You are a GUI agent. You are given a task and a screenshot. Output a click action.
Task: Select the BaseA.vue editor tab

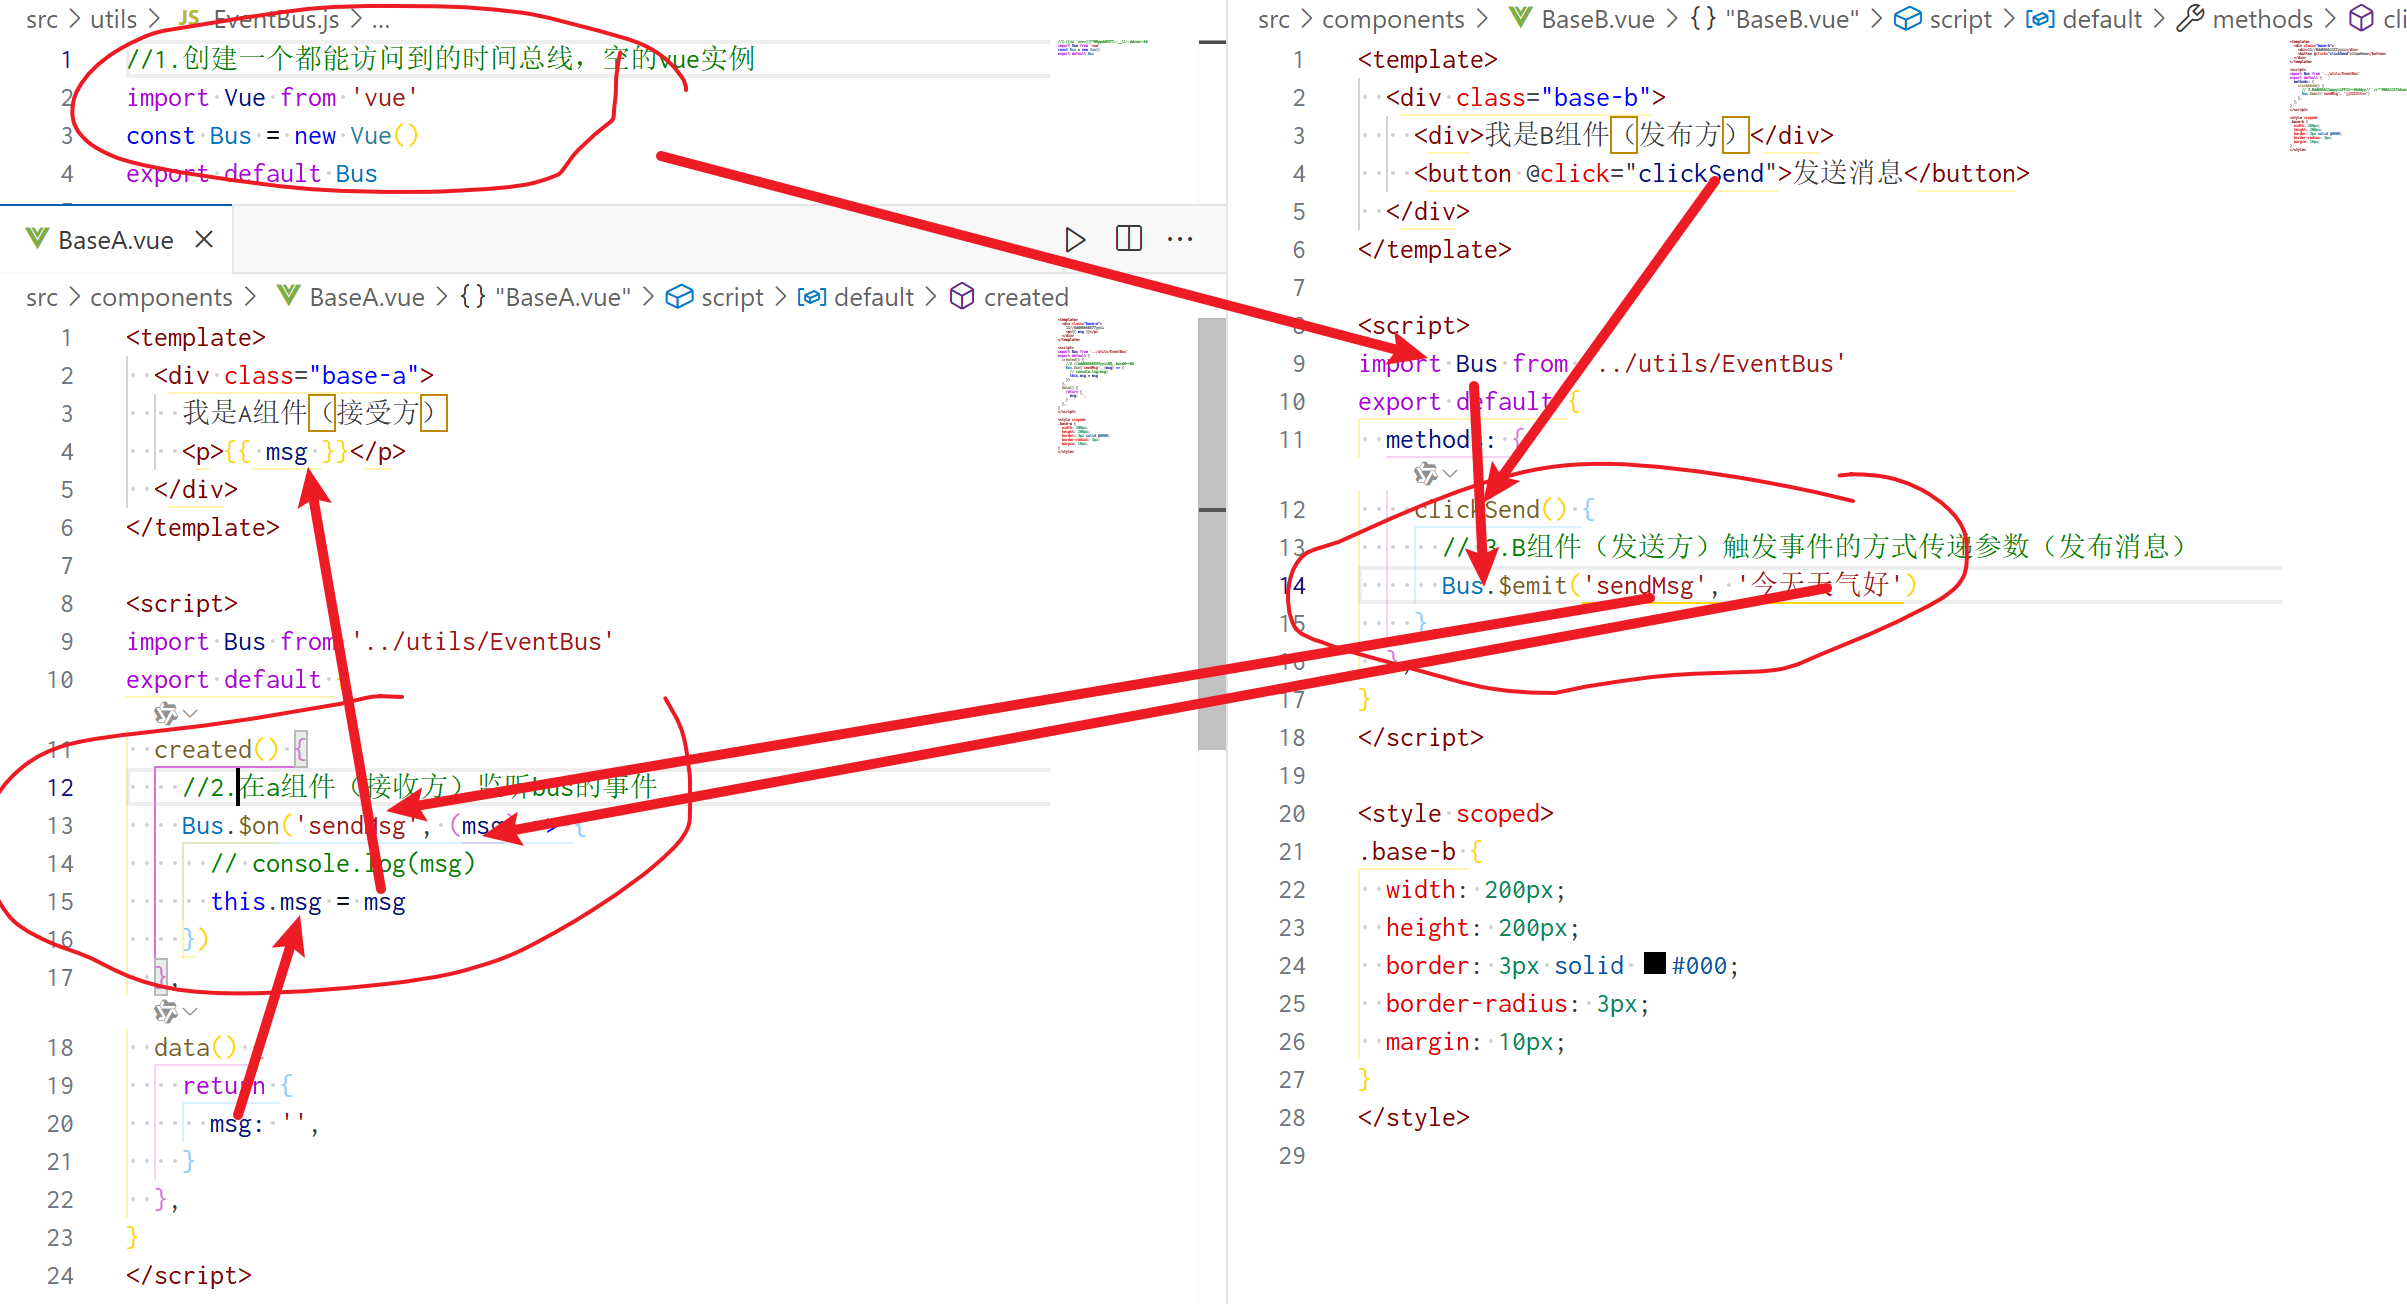(116, 240)
